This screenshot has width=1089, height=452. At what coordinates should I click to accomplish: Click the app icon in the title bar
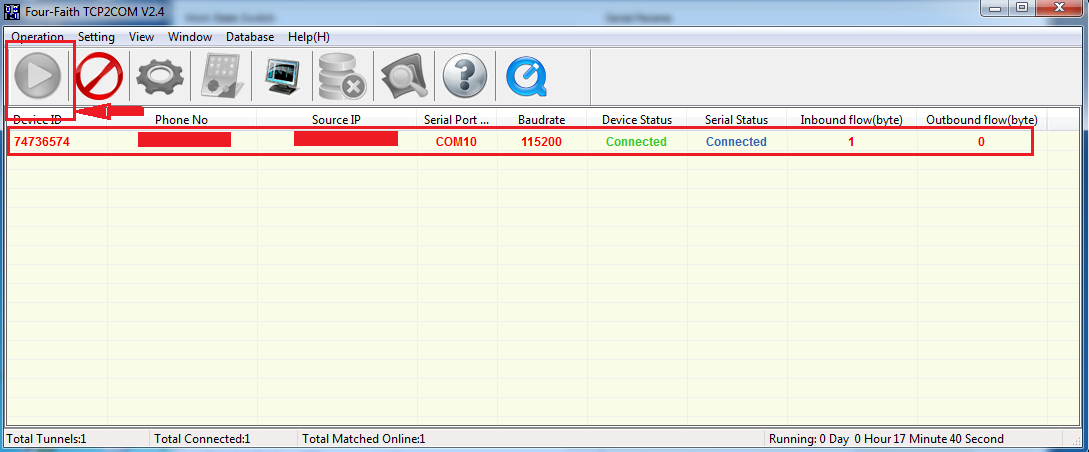coord(13,11)
